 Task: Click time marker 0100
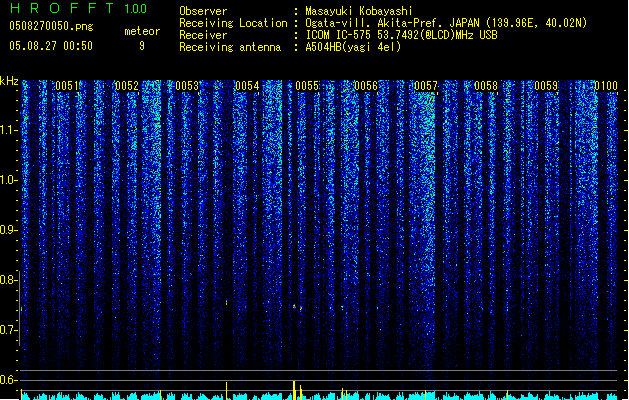point(606,86)
